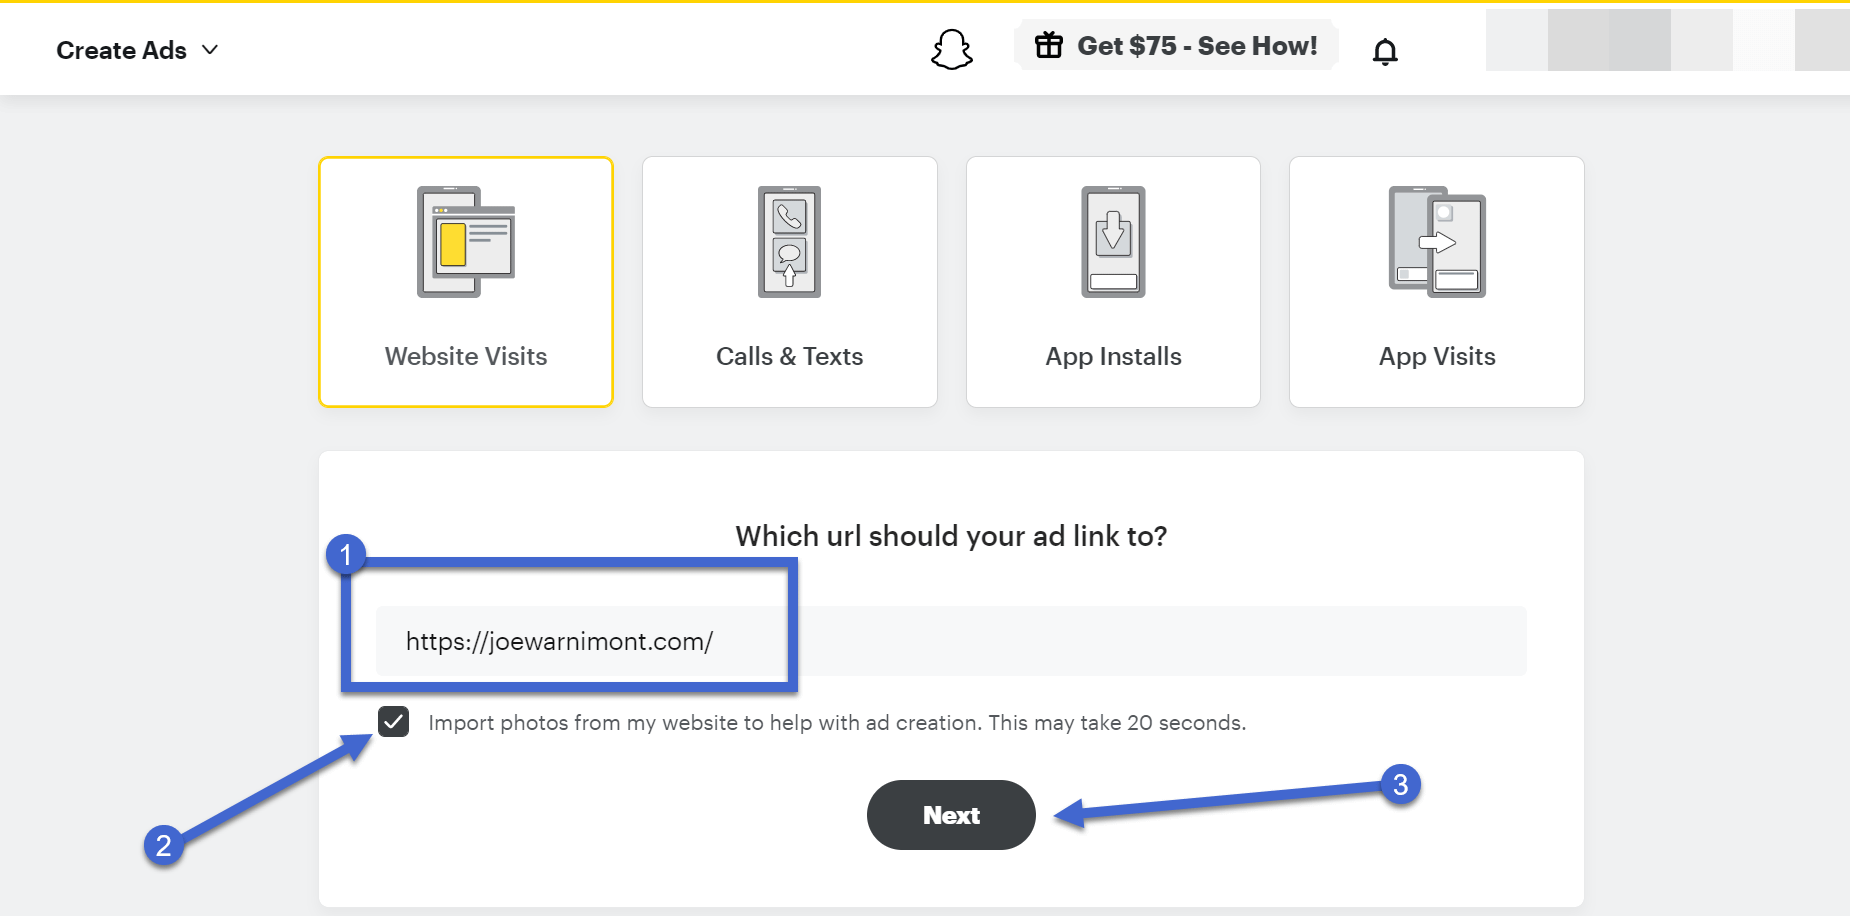
Task: Expand the Create Ads chevron arrow
Action: [210, 50]
